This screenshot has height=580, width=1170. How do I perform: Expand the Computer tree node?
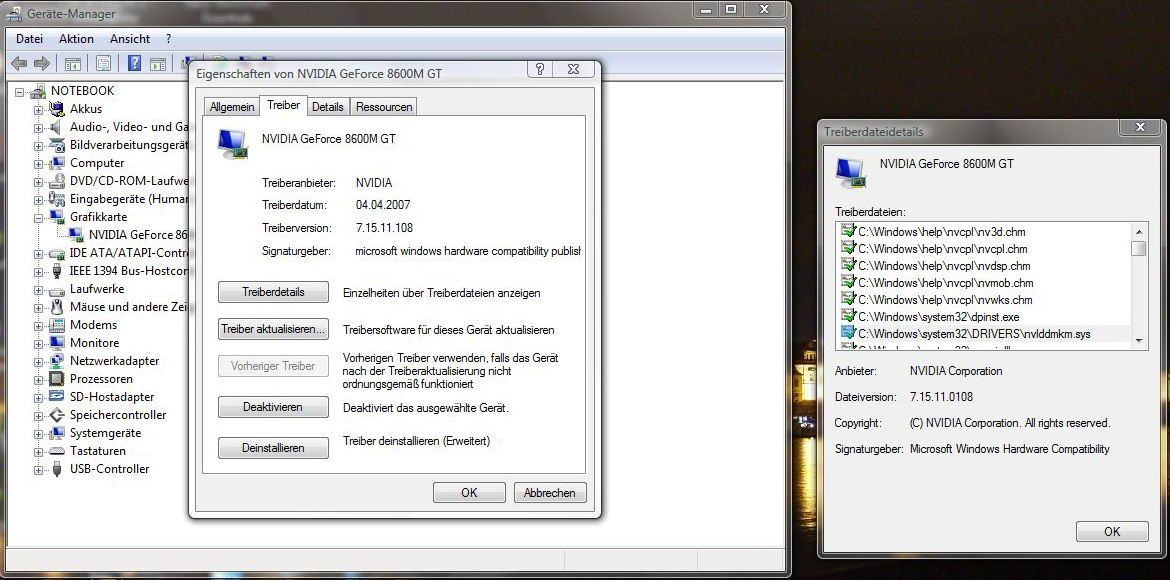38,163
